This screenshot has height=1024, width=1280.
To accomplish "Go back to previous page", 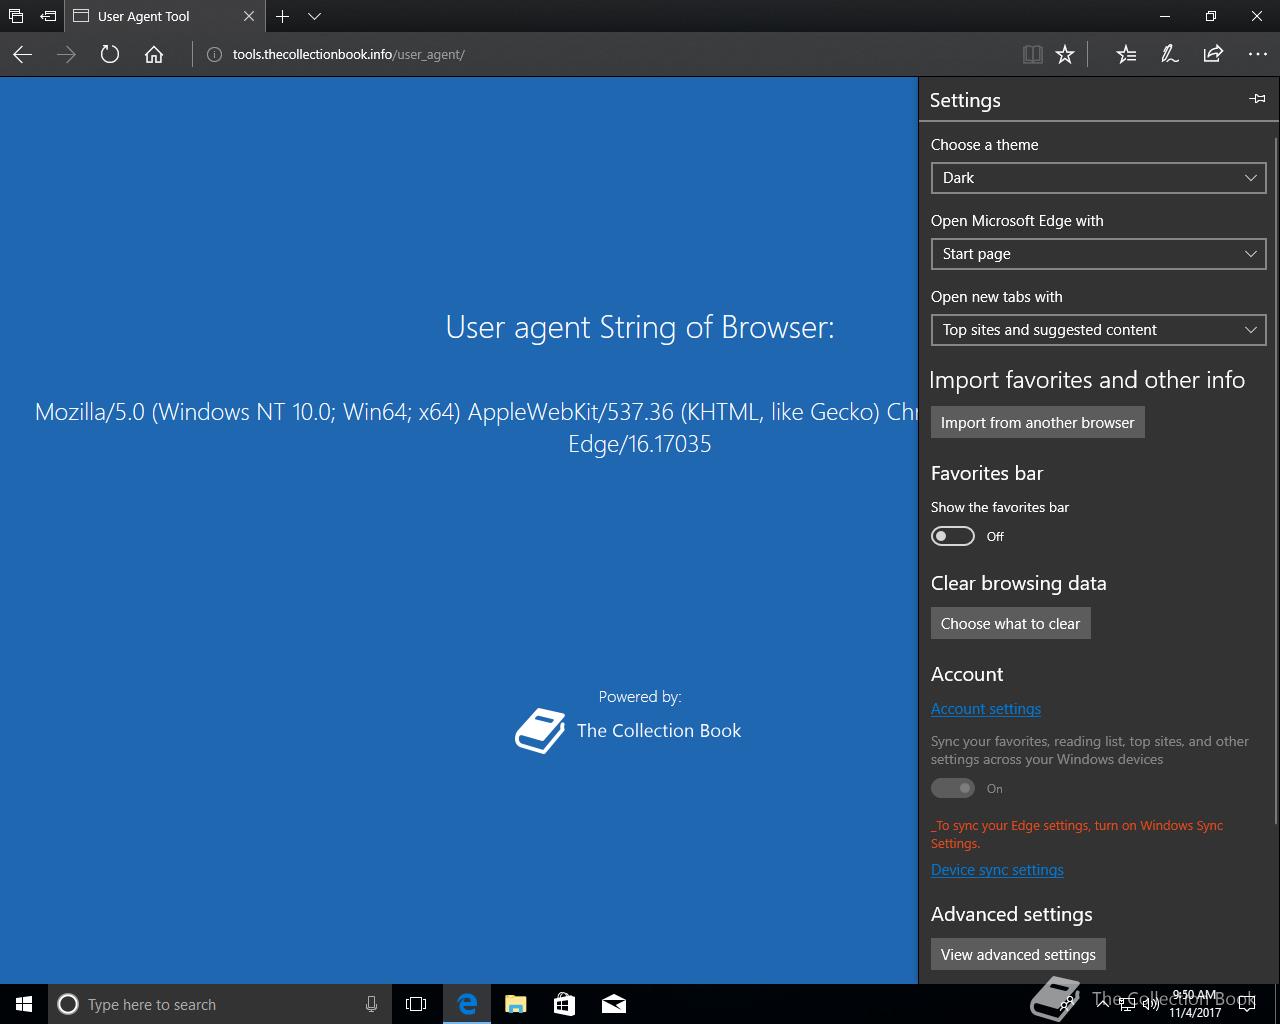I will click(22, 55).
